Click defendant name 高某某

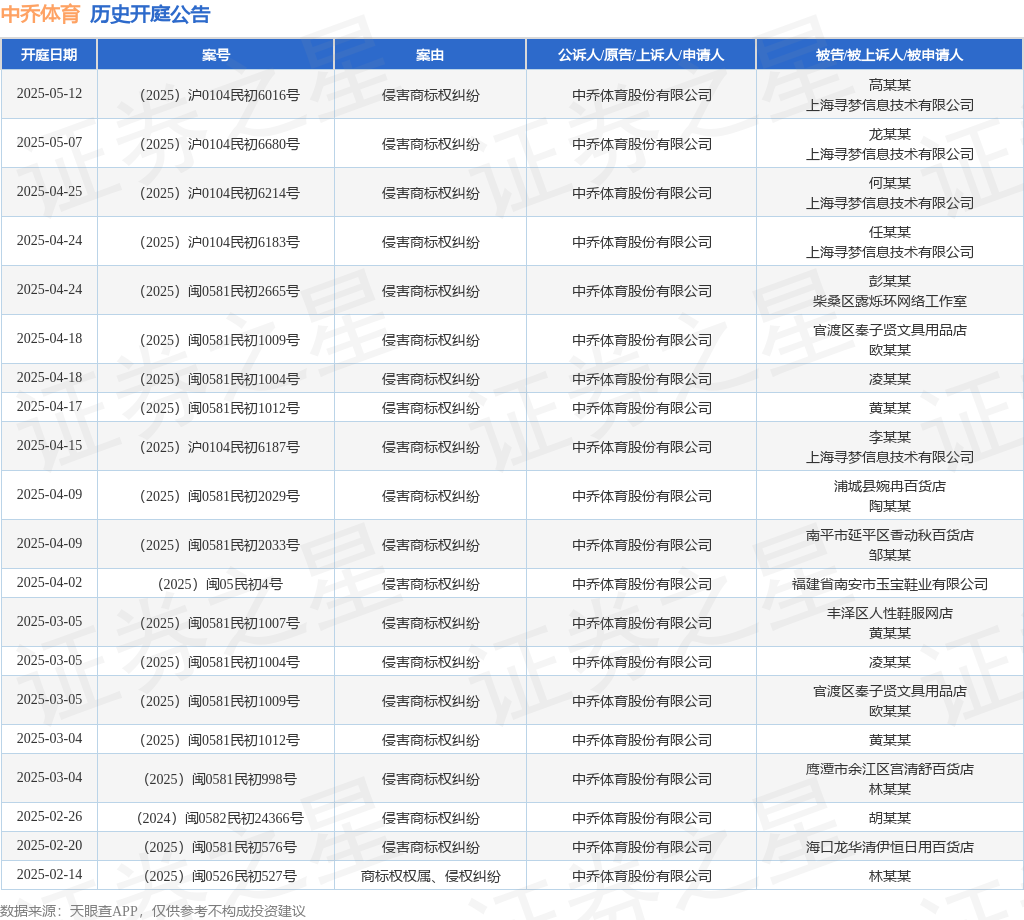point(889,85)
